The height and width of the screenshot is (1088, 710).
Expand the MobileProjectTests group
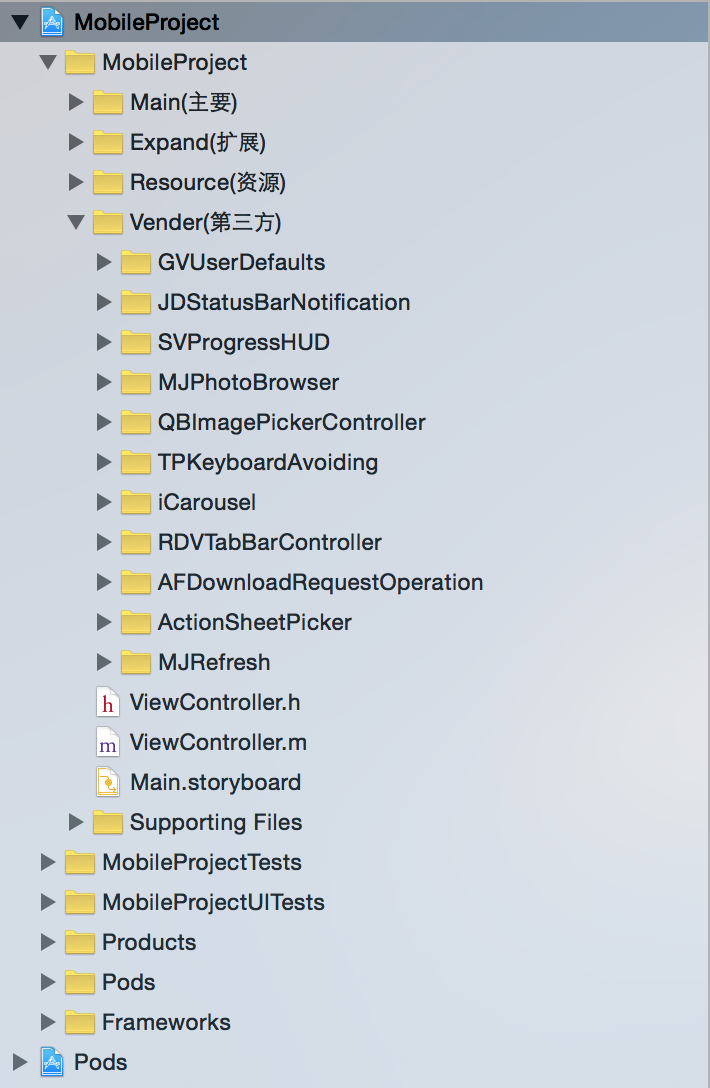click(48, 862)
